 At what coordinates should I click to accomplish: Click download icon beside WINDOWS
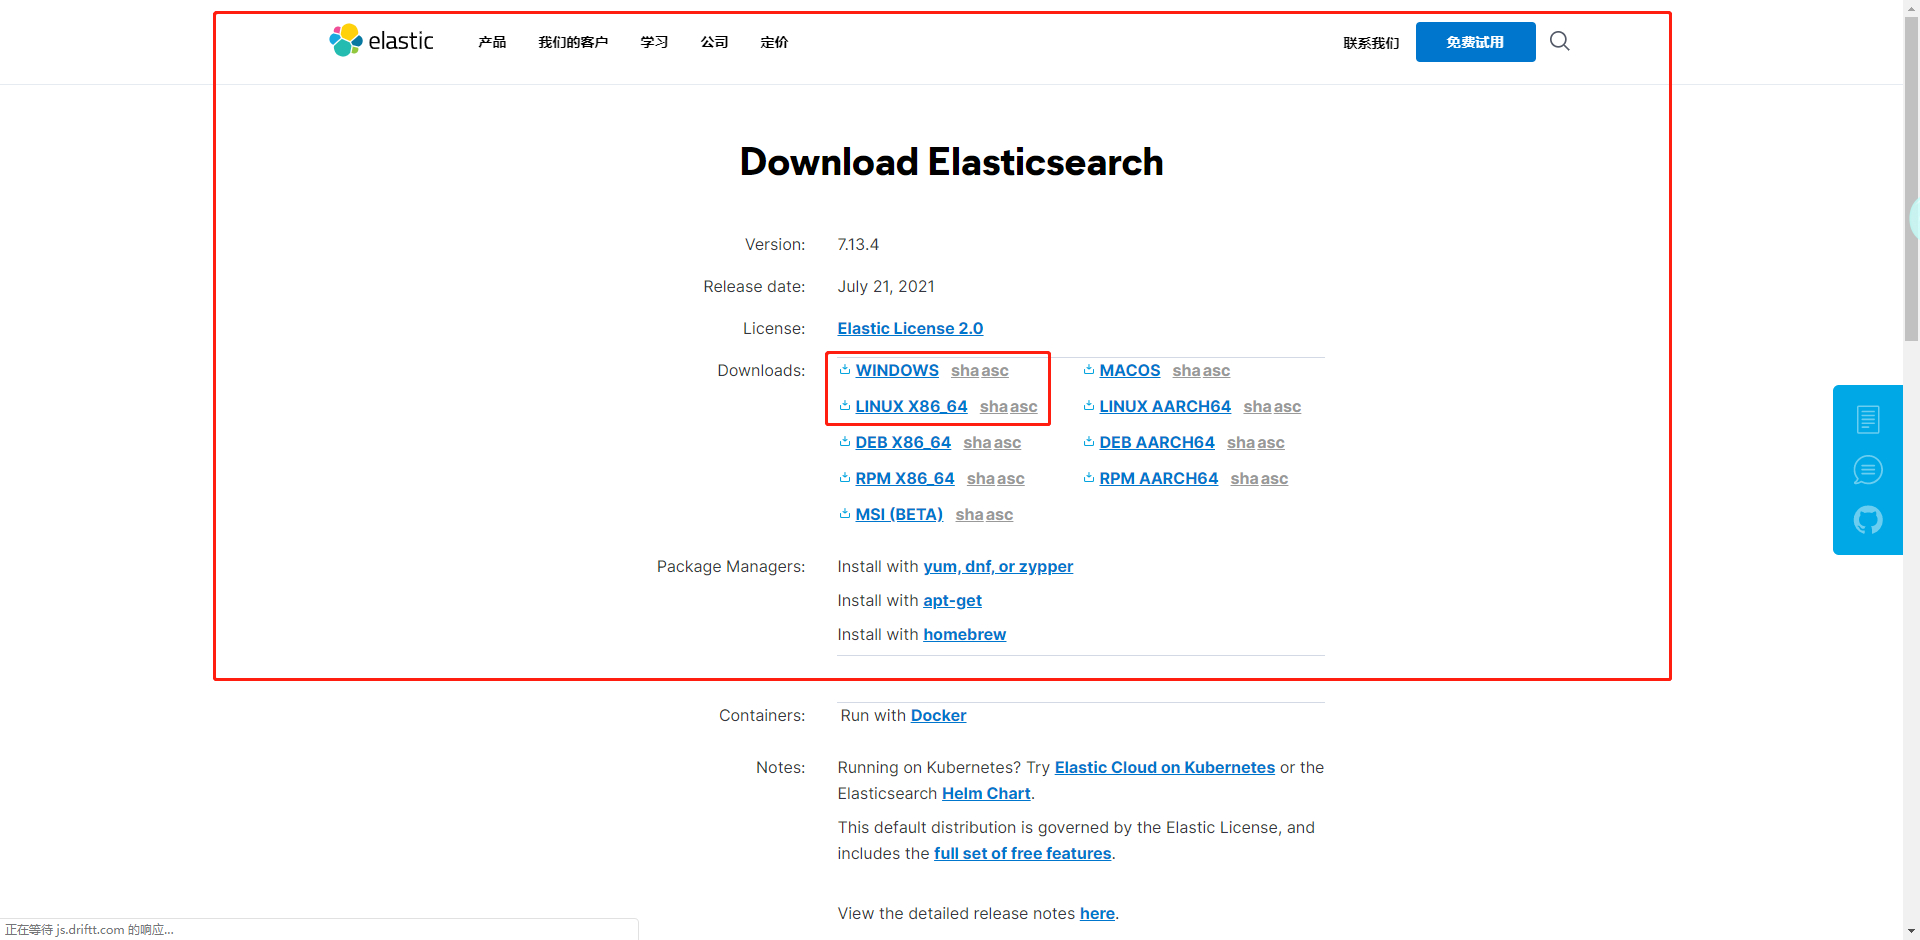tap(845, 370)
